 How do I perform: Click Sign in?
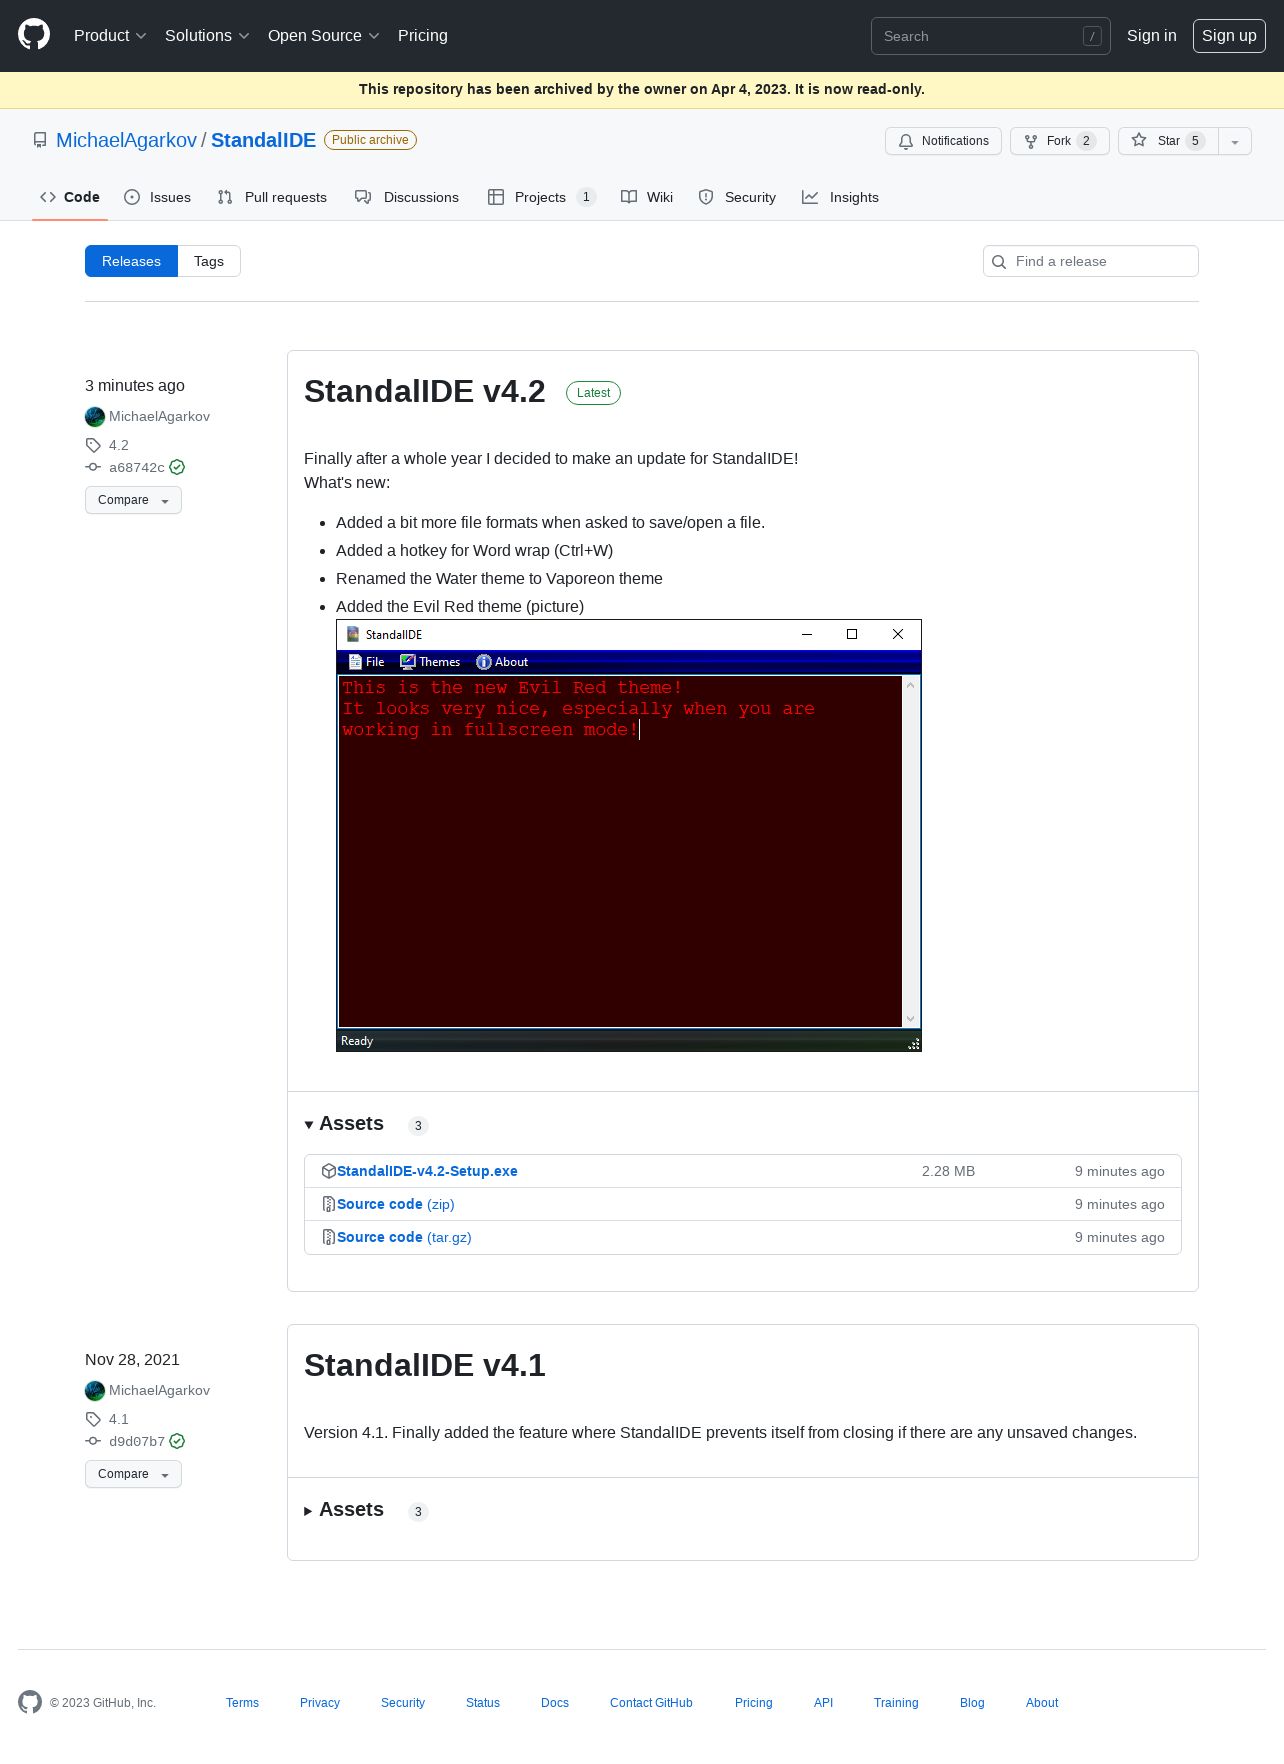(1151, 36)
